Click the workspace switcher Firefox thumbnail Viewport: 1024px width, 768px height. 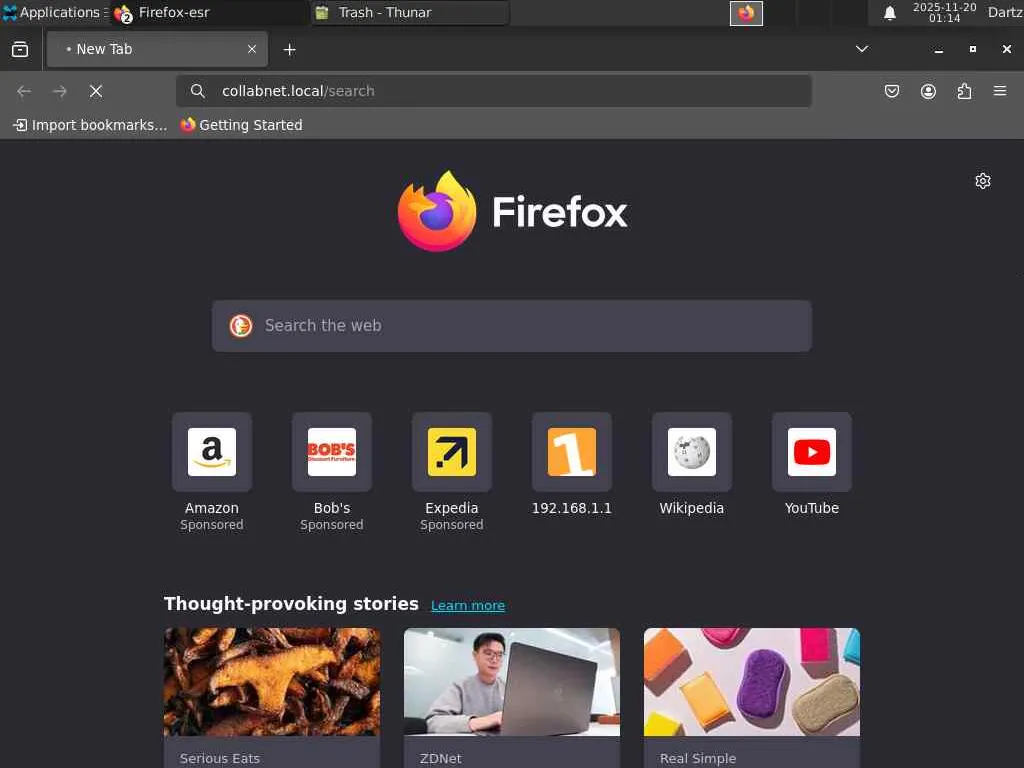pyautogui.click(x=746, y=13)
